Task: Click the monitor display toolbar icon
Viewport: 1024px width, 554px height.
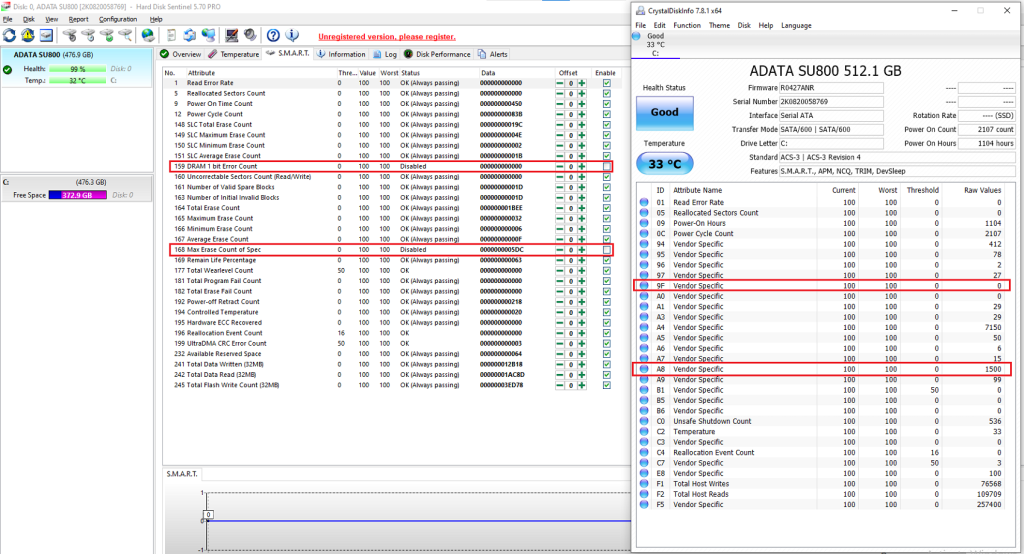Action: point(231,35)
